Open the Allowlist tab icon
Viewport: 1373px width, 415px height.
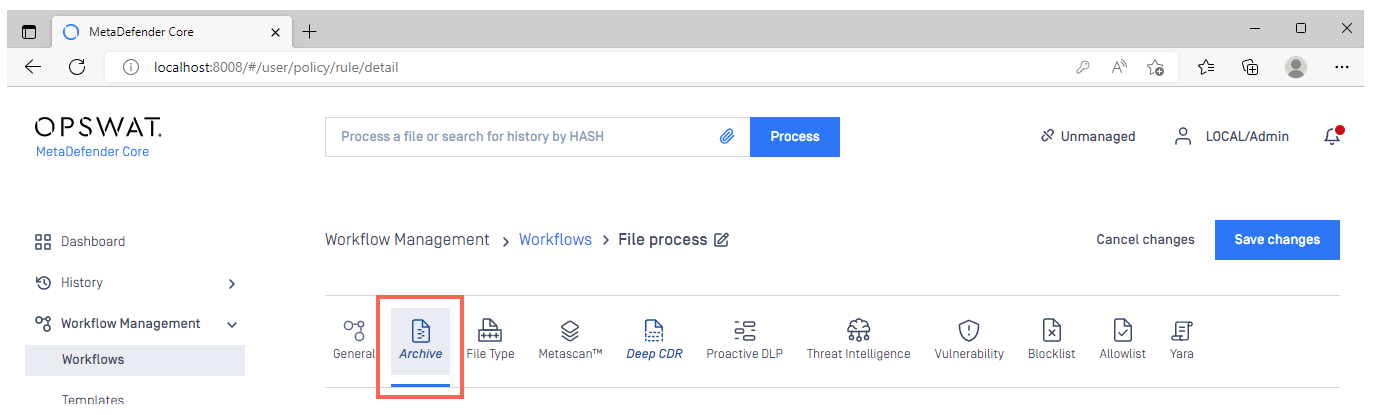click(x=1123, y=330)
